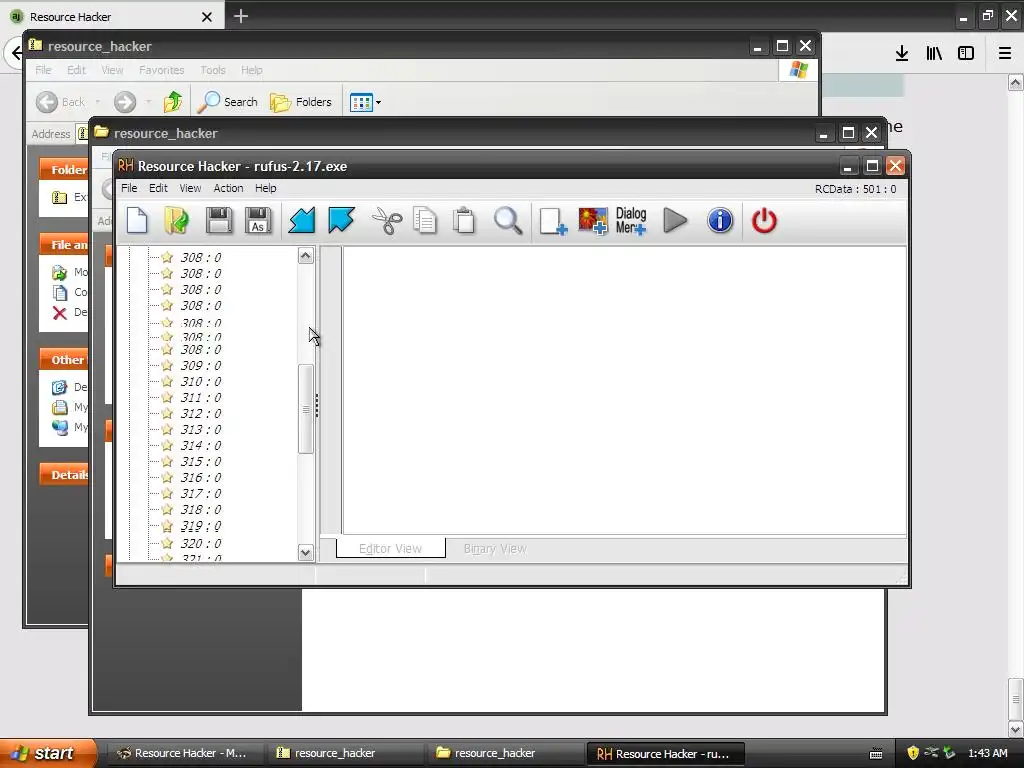Select tree item 312 : 0

pos(200,413)
